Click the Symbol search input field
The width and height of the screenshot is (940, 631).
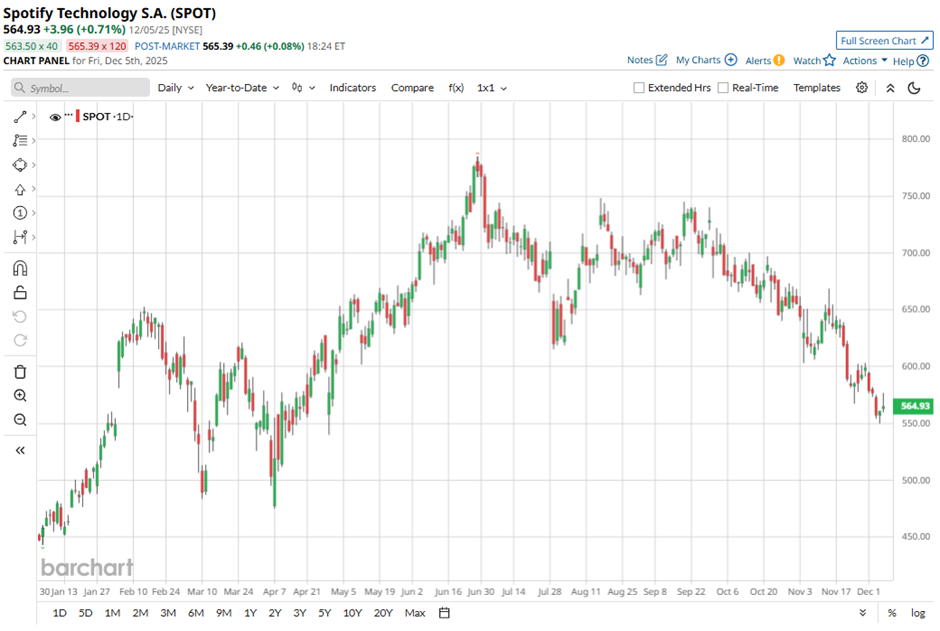[x=78, y=88]
